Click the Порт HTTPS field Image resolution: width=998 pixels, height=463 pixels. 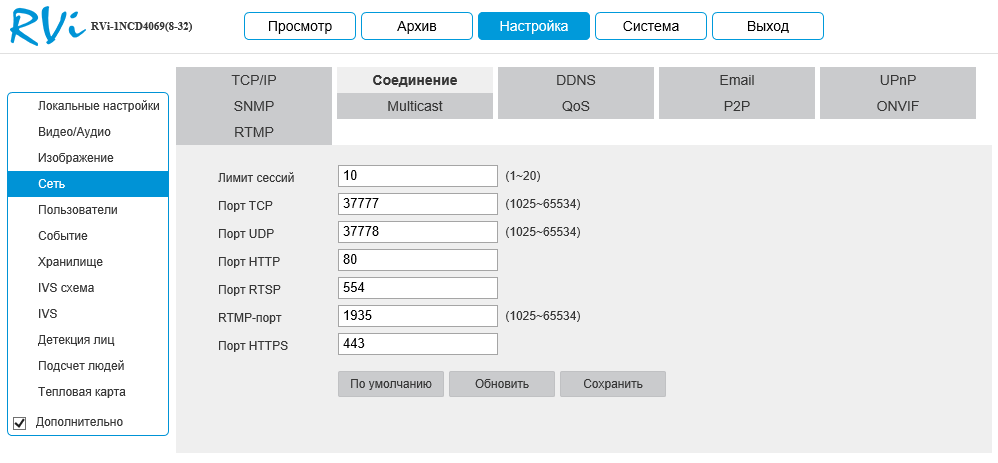417,344
